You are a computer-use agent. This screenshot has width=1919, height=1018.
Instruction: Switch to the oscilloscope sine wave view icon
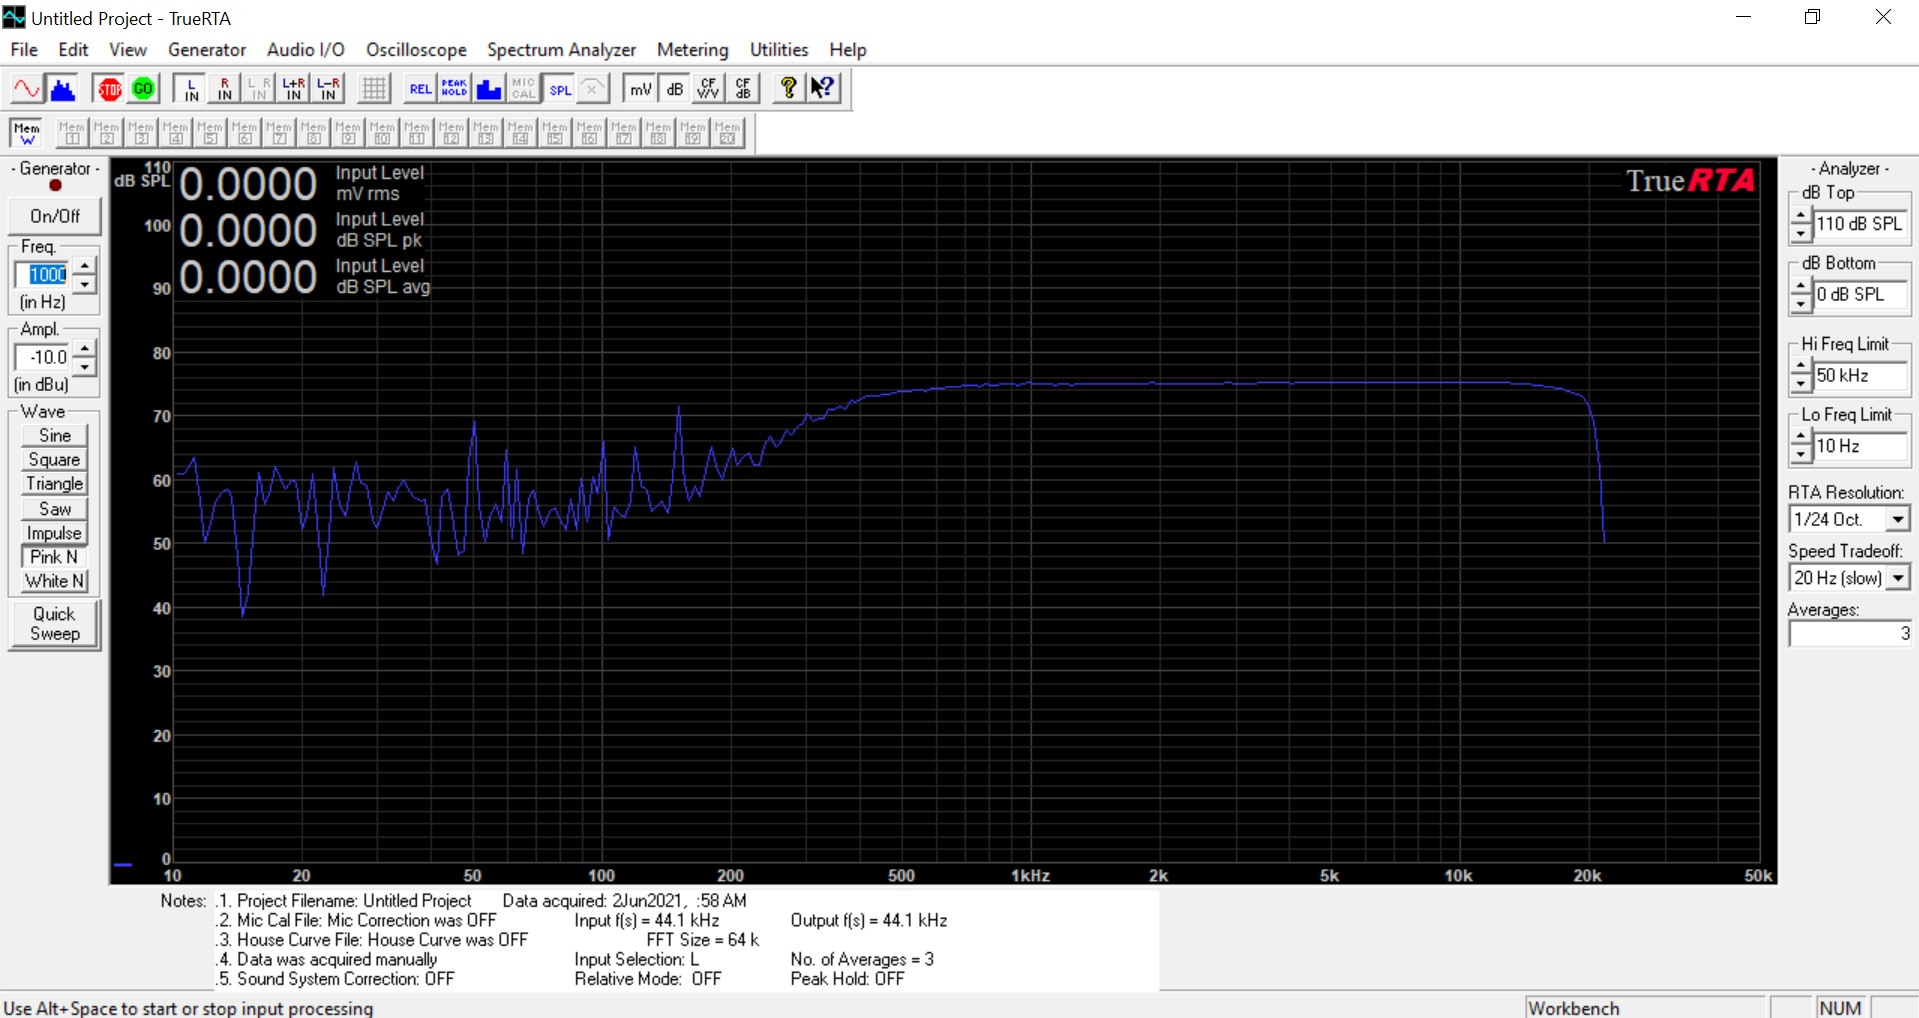click(27, 89)
